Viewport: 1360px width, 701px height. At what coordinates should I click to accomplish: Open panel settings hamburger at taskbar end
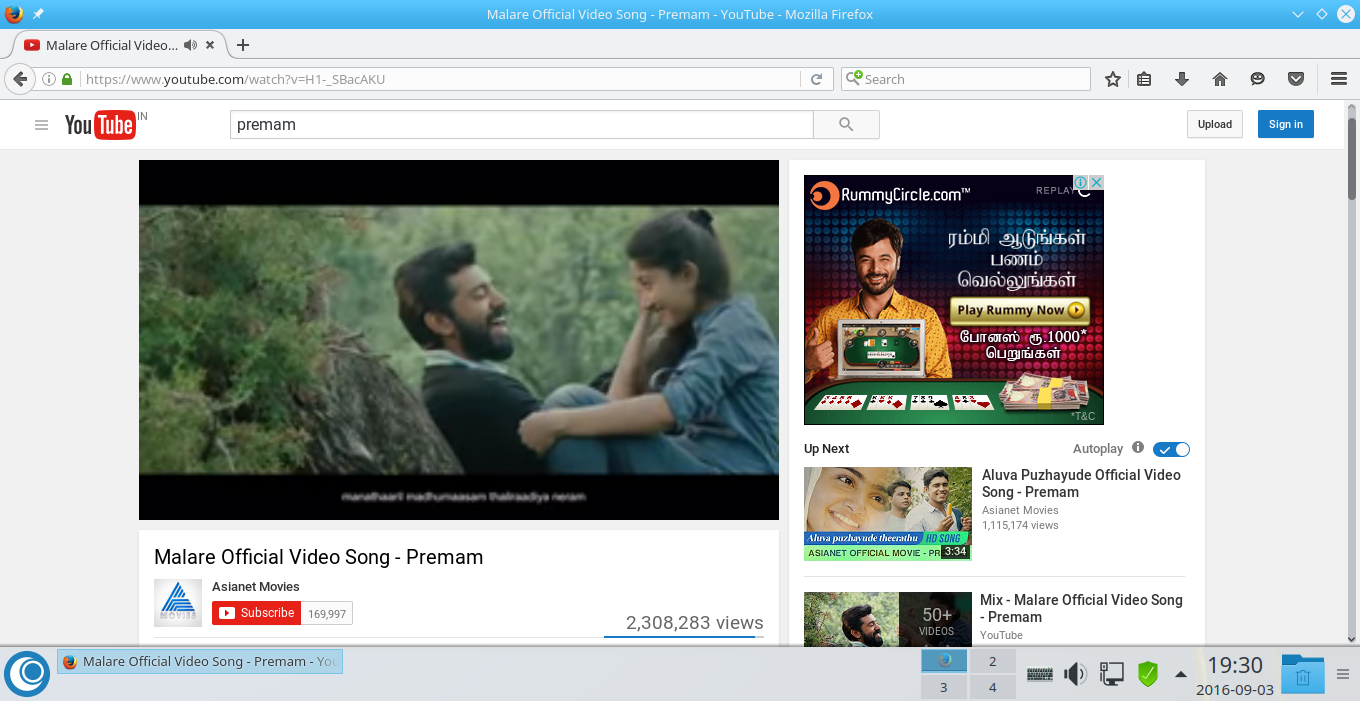1343,674
